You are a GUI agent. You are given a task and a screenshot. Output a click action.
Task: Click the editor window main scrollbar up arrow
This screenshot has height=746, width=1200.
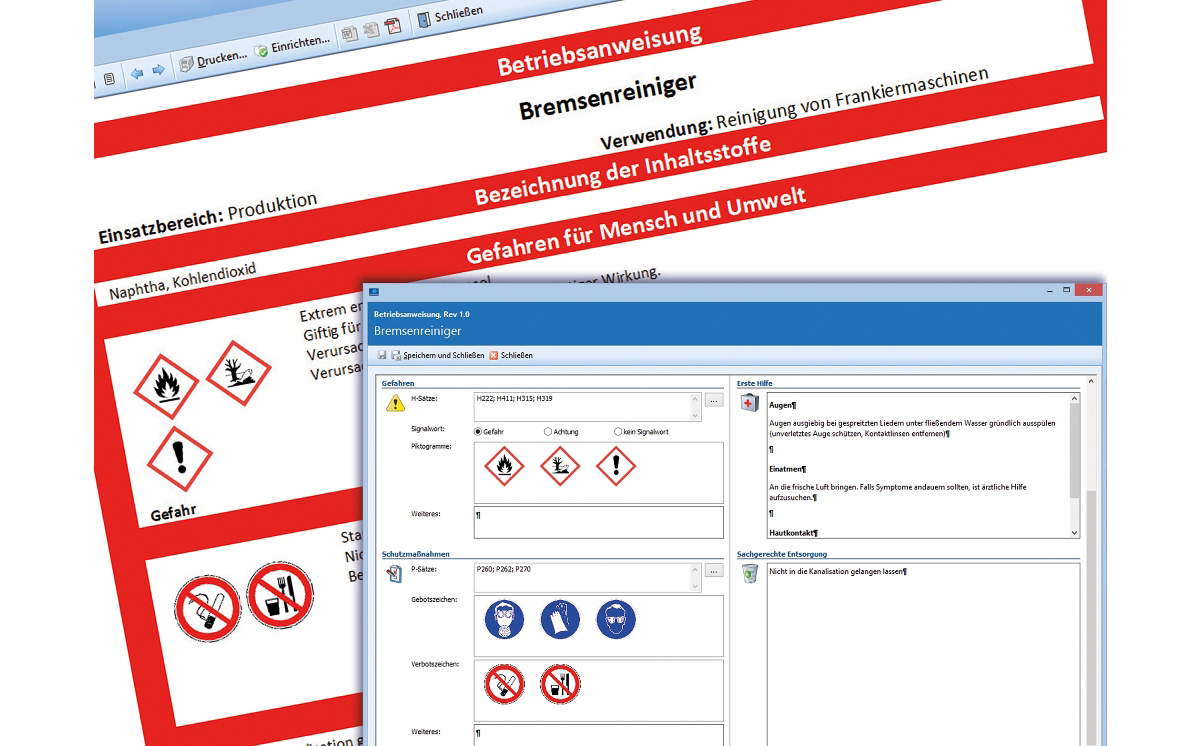coord(1091,381)
